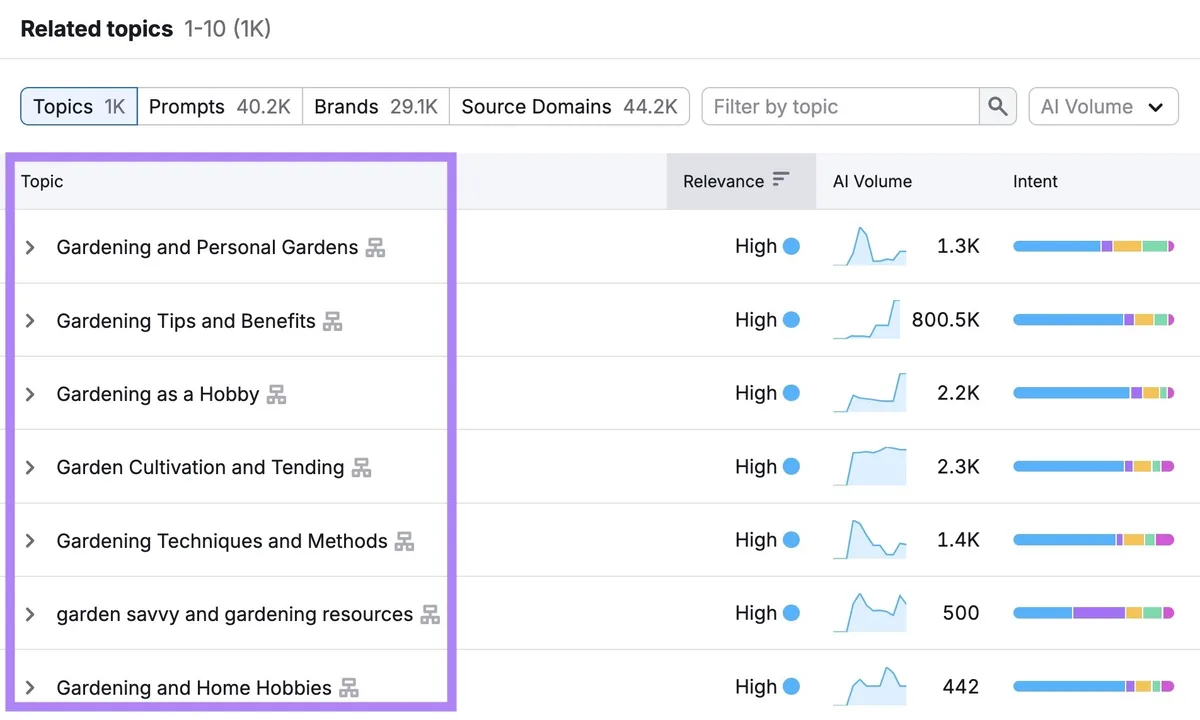This screenshot has height=720, width=1200.
Task: Expand the Garden Cultivation and Tending row
Action: click(30, 467)
